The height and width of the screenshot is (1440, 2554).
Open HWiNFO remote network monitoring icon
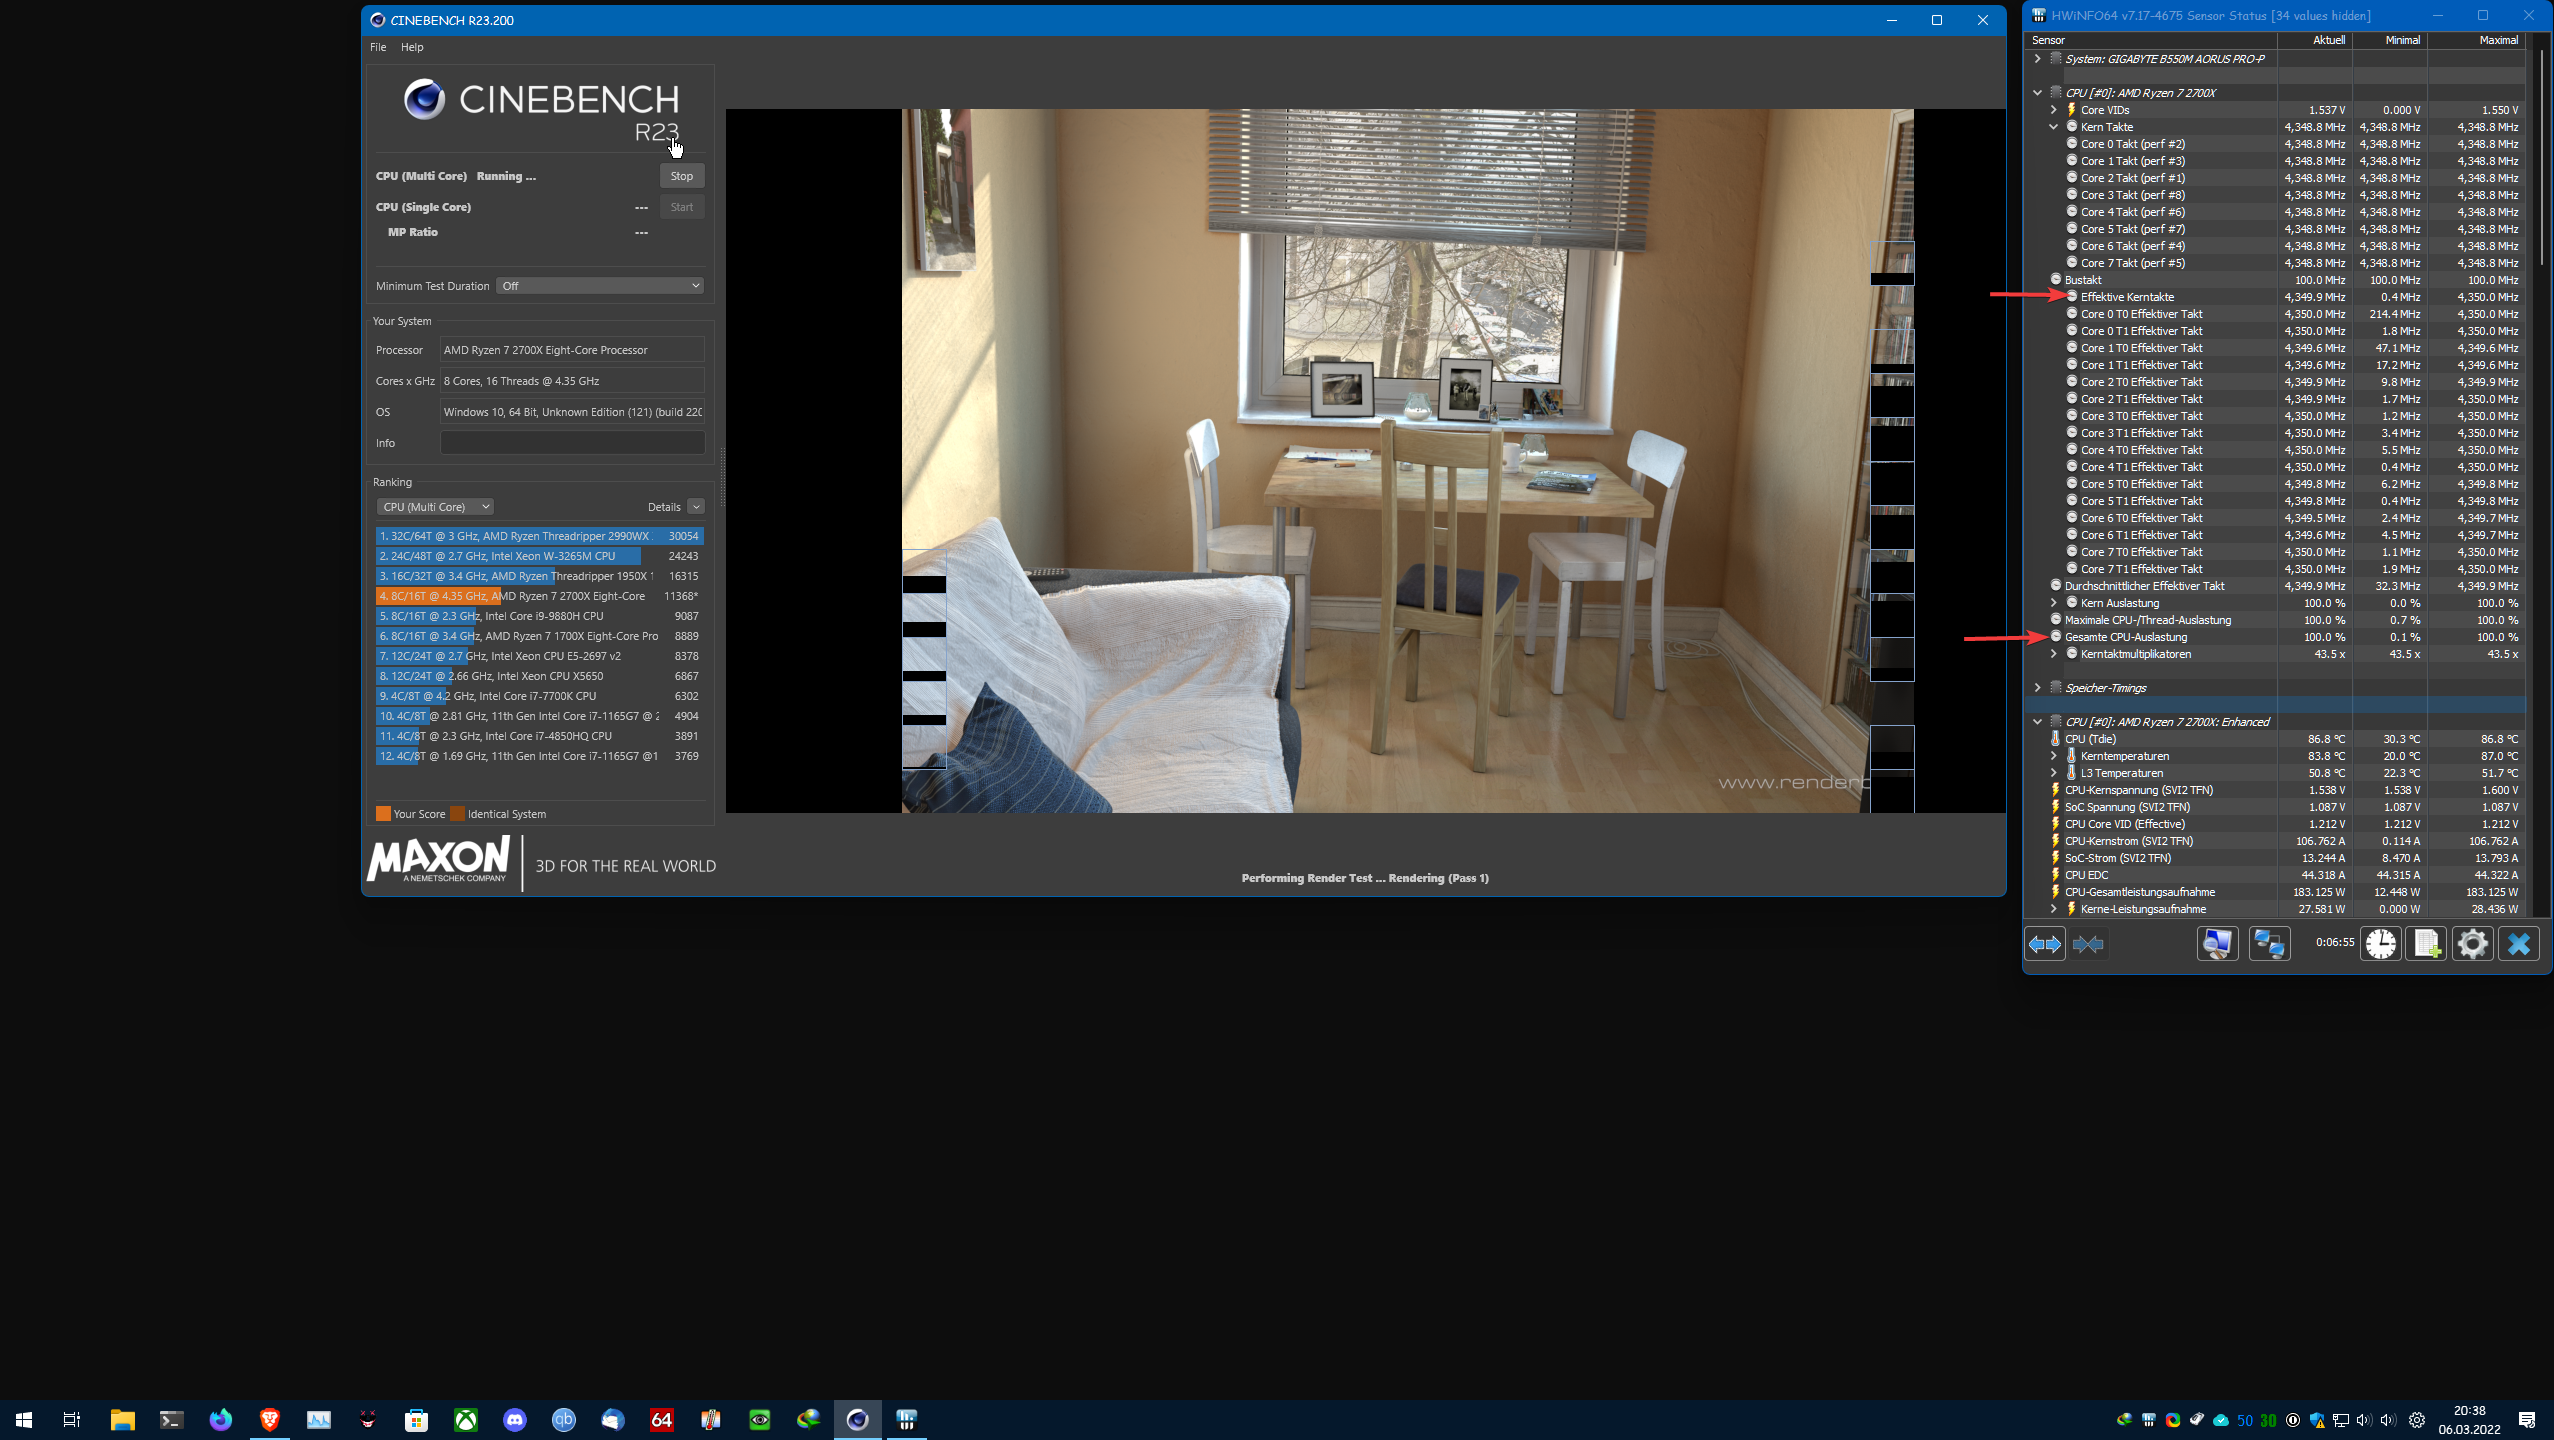click(x=2269, y=944)
